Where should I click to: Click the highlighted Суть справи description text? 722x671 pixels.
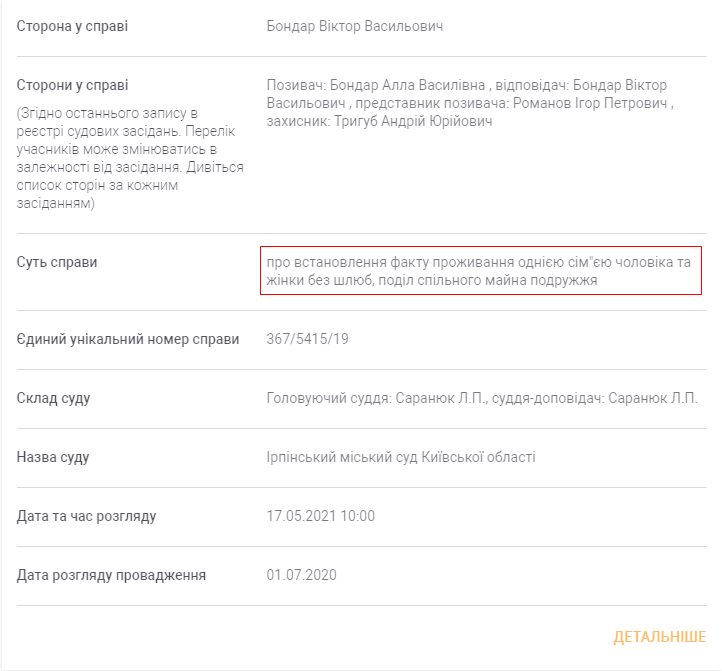pyautogui.click(x=479, y=271)
